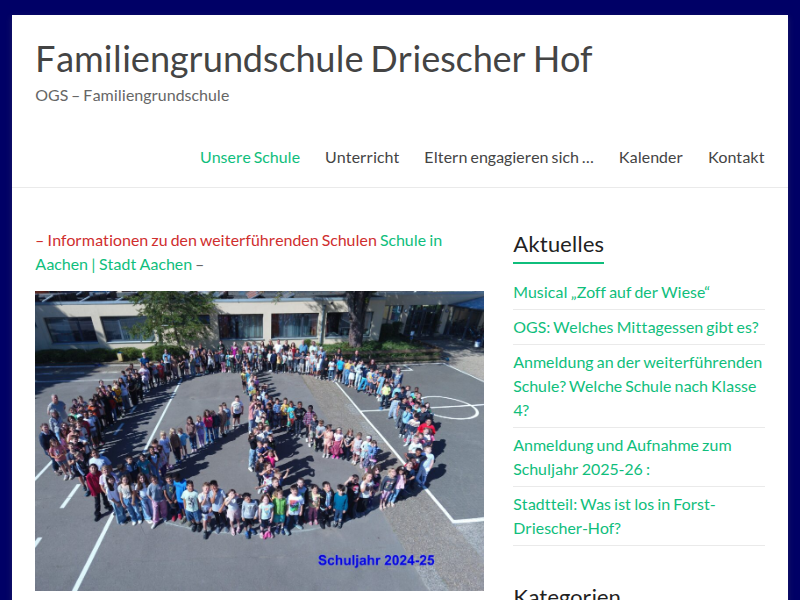Click the OGS – Familiengrundschule tagline

coord(132,96)
